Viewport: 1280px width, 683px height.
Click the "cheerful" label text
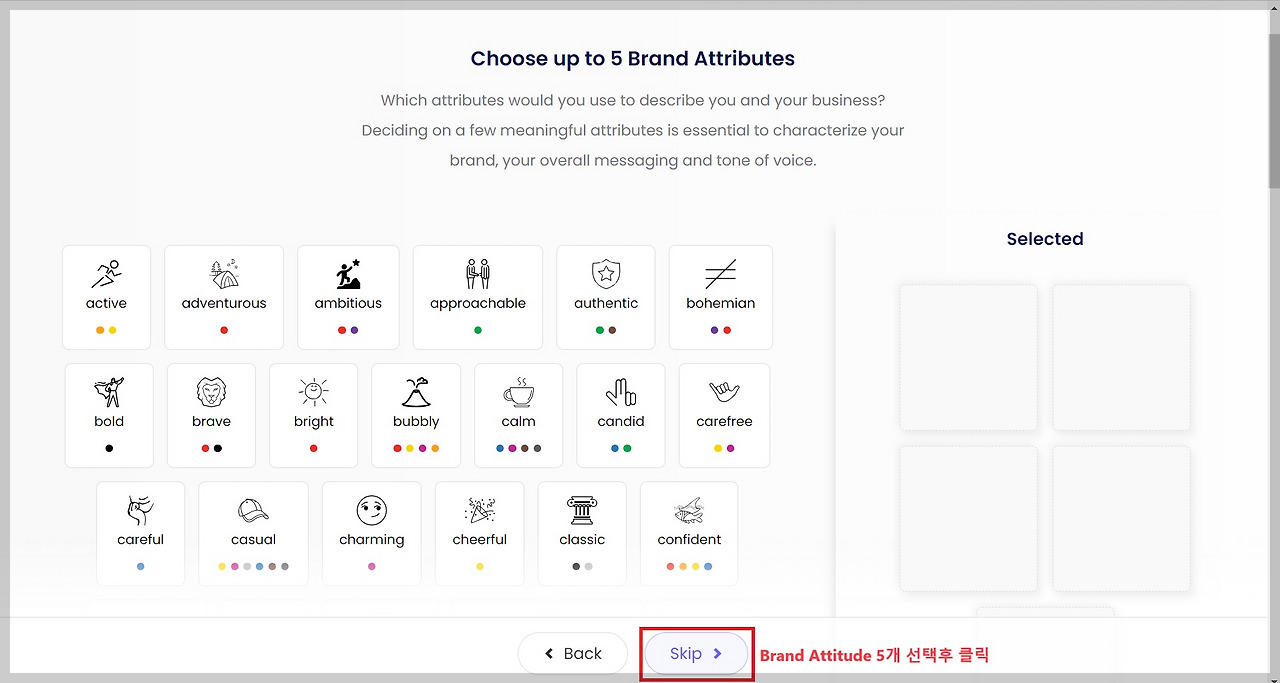coord(480,539)
